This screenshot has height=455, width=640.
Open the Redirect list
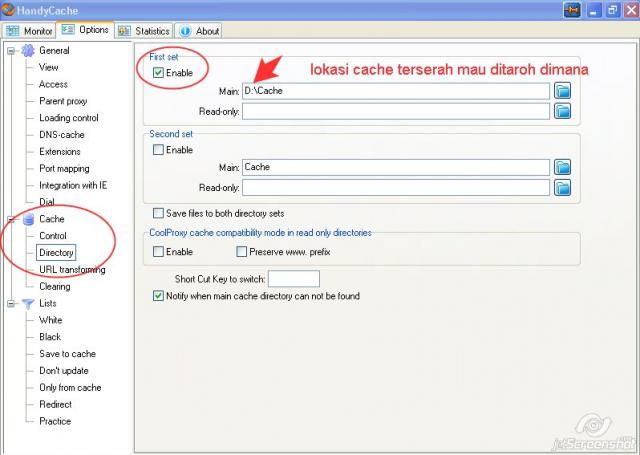56,404
